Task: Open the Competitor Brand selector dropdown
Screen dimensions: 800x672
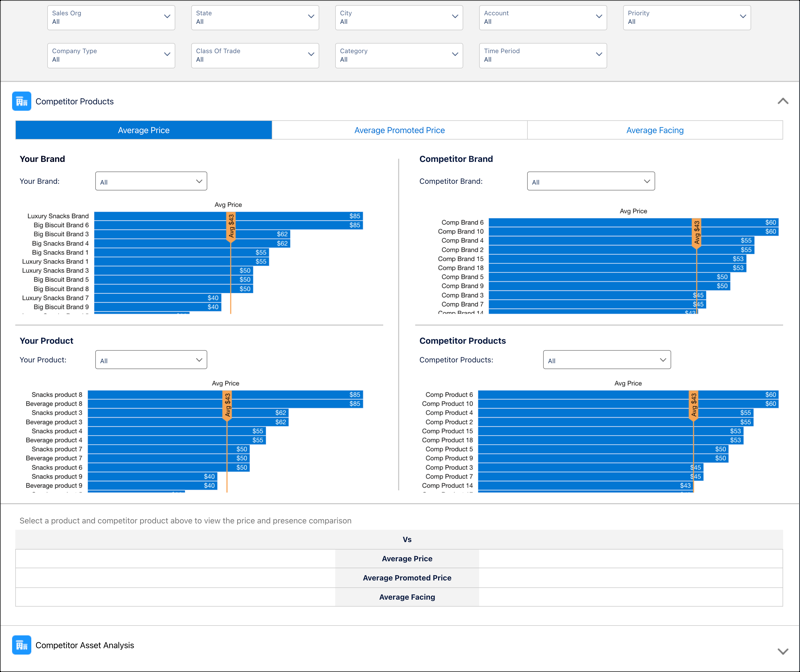Action: [591, 181]
